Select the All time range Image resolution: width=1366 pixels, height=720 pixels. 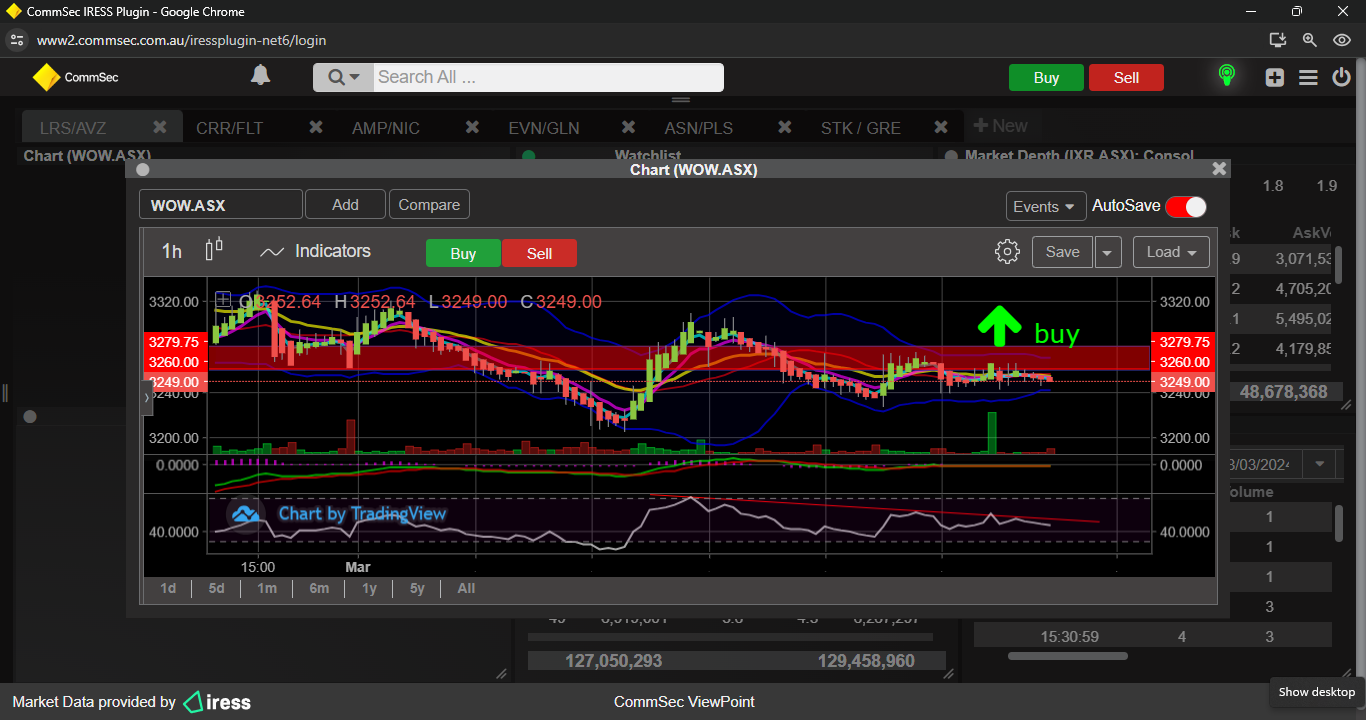(x=466, y=589)
